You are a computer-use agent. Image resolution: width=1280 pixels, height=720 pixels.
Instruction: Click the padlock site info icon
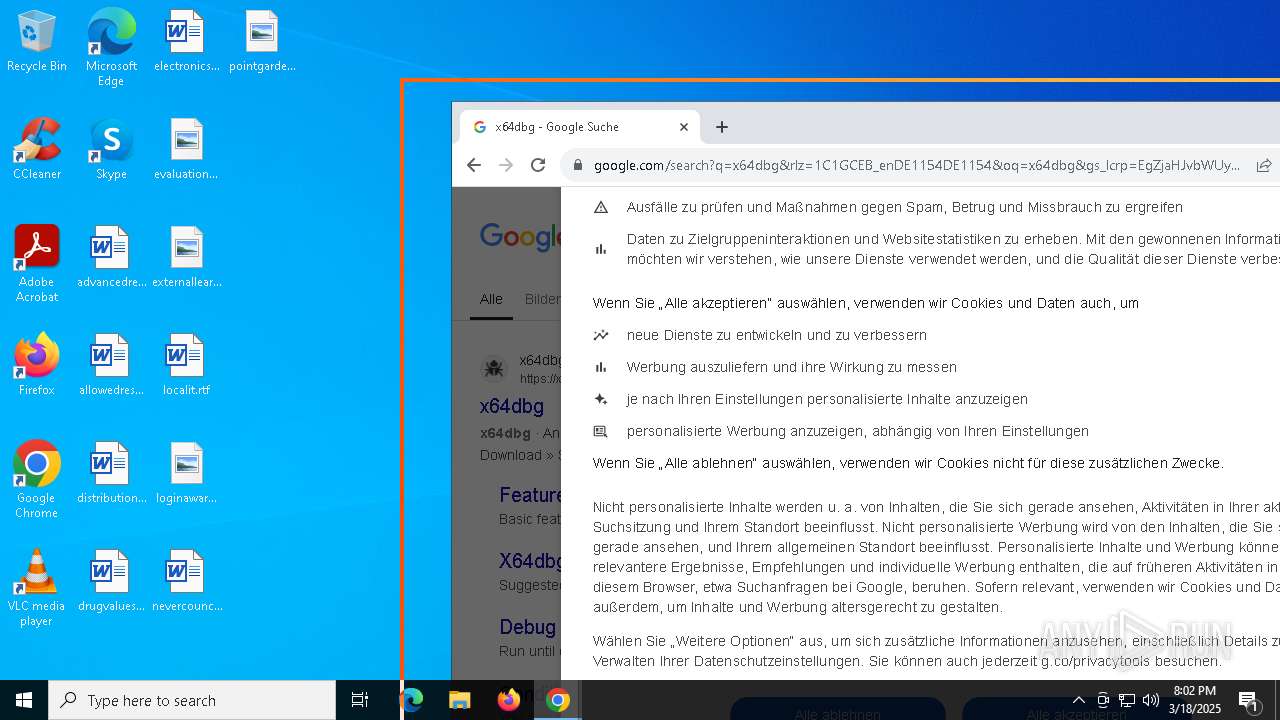tap(578, 165)
